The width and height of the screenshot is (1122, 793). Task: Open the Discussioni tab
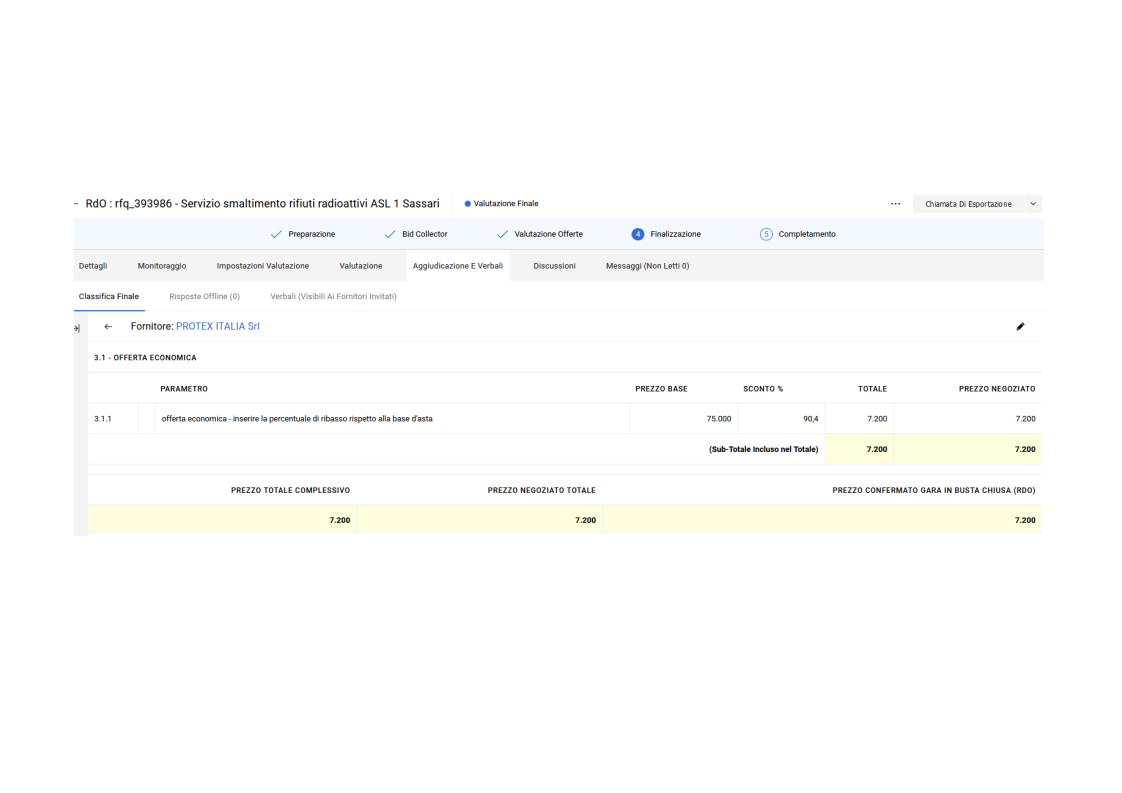pos(554,266)
